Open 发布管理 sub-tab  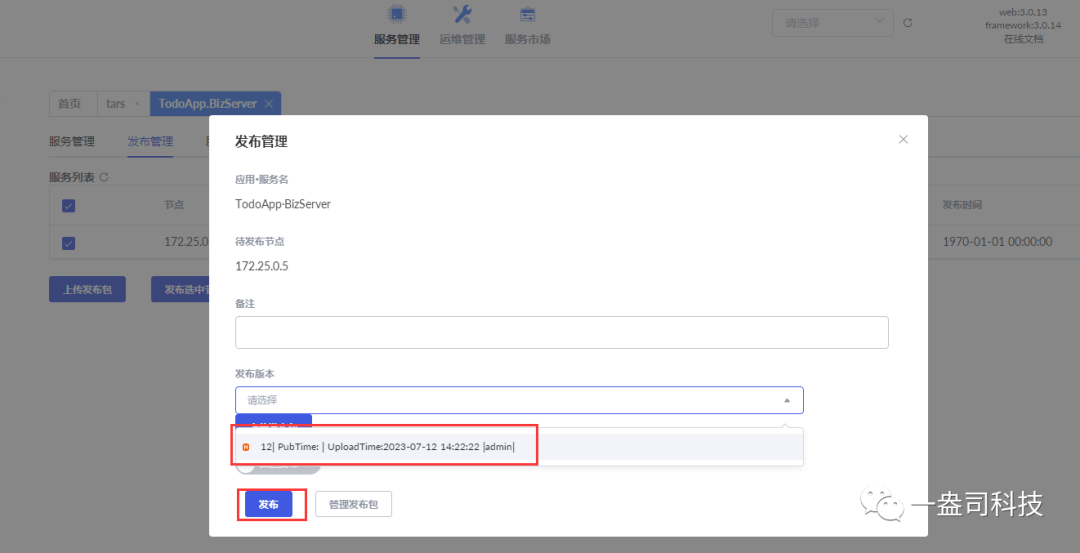(150, 142)
